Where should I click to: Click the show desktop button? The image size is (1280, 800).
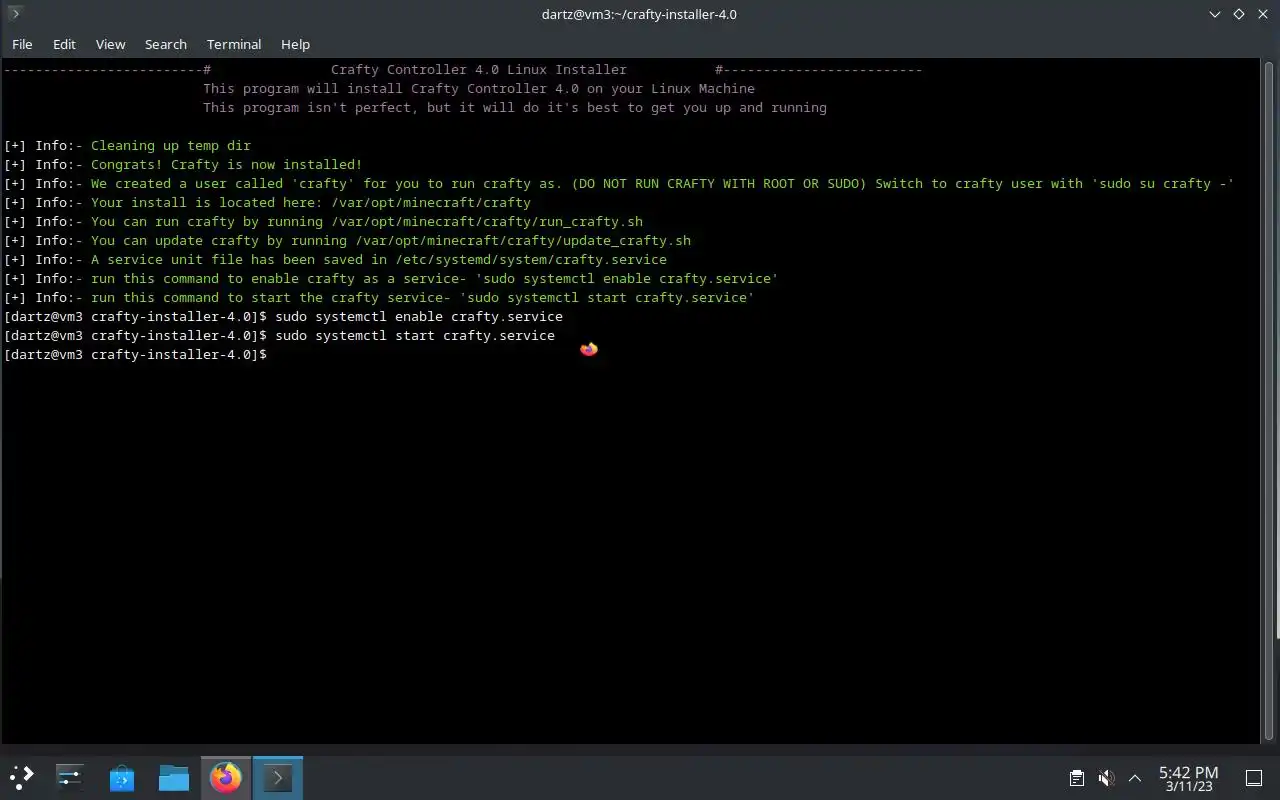(1253, 777)
